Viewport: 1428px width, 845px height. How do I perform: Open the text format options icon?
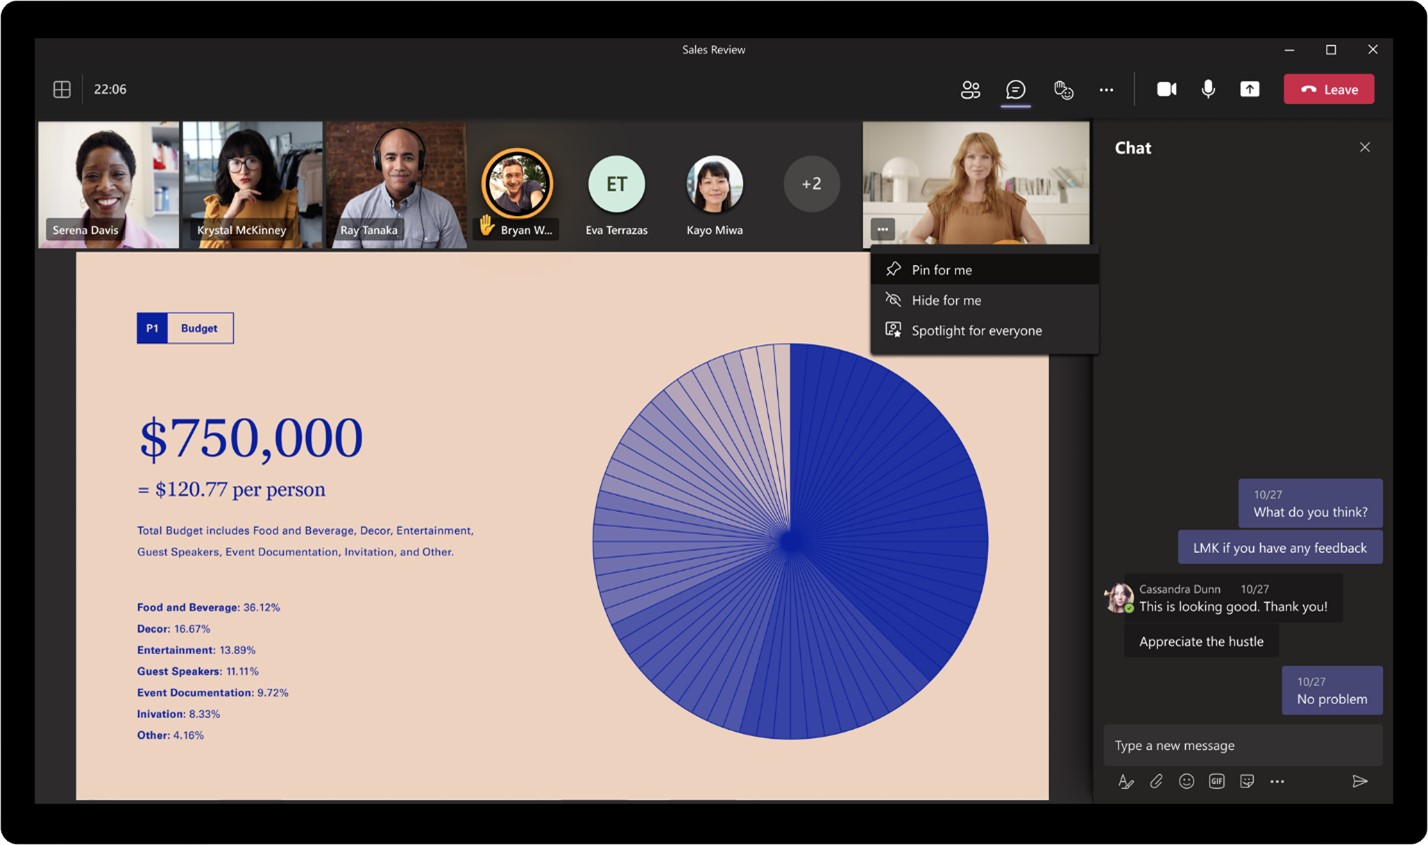1126,781
